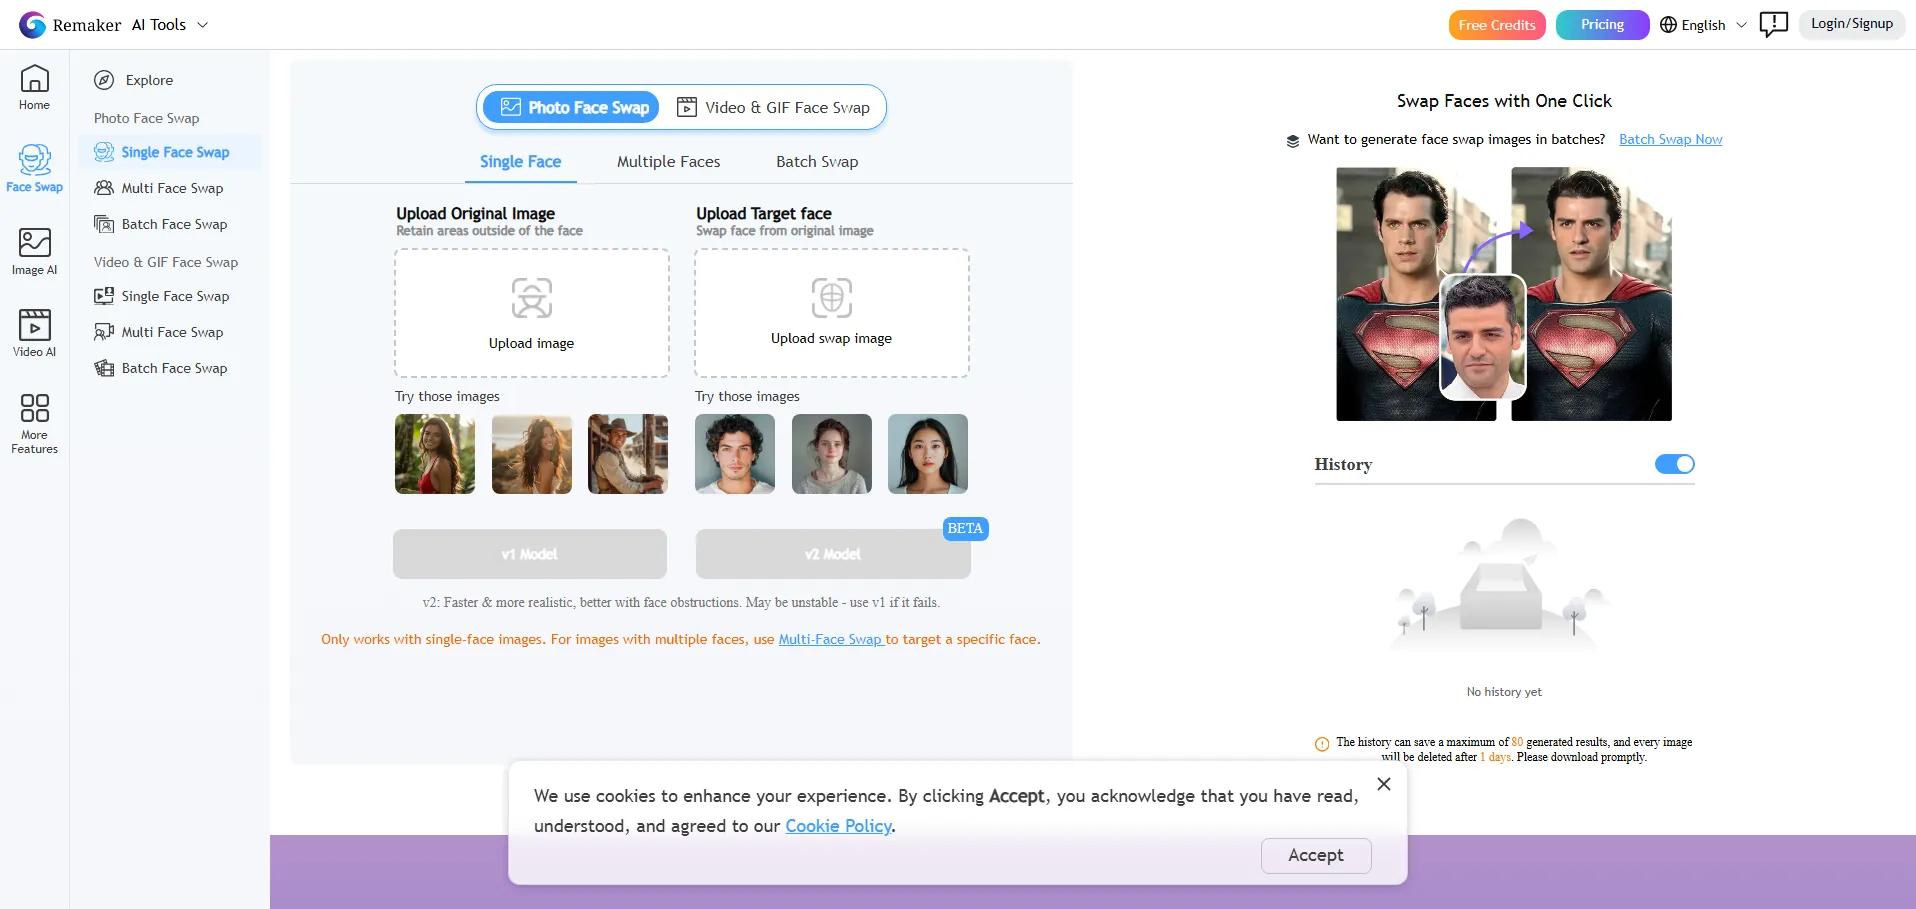The image size is (1916, 909).
Task: Switch to Video & GIF Face Swap
Action: tap(774, 108)
